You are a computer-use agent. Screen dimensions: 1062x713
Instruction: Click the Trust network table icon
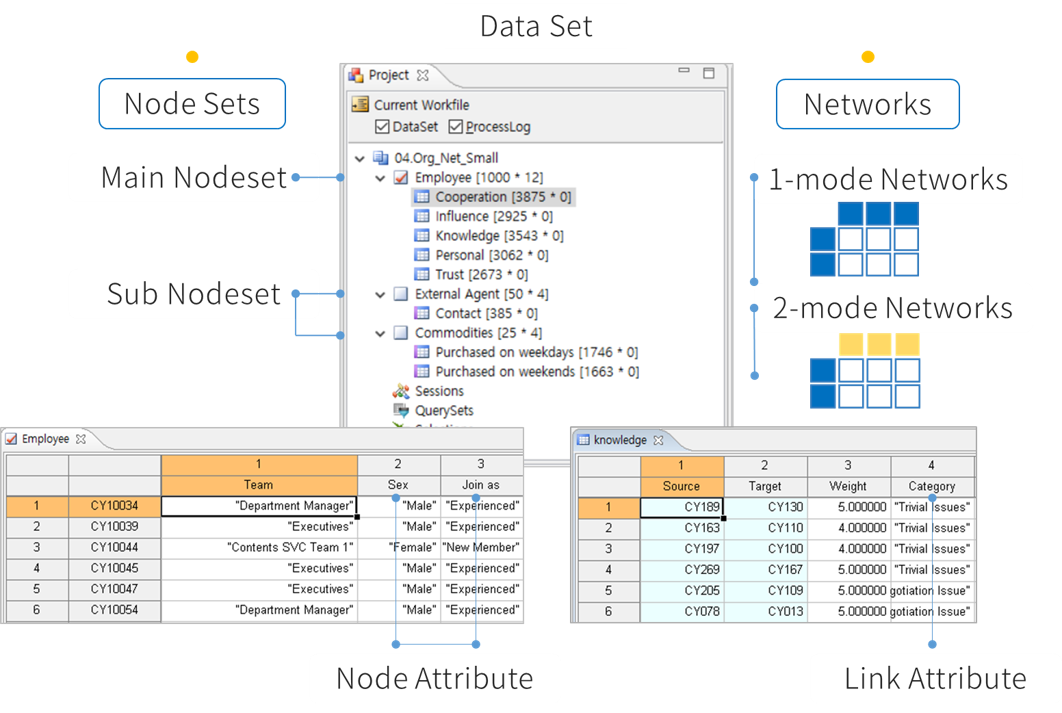422,275
